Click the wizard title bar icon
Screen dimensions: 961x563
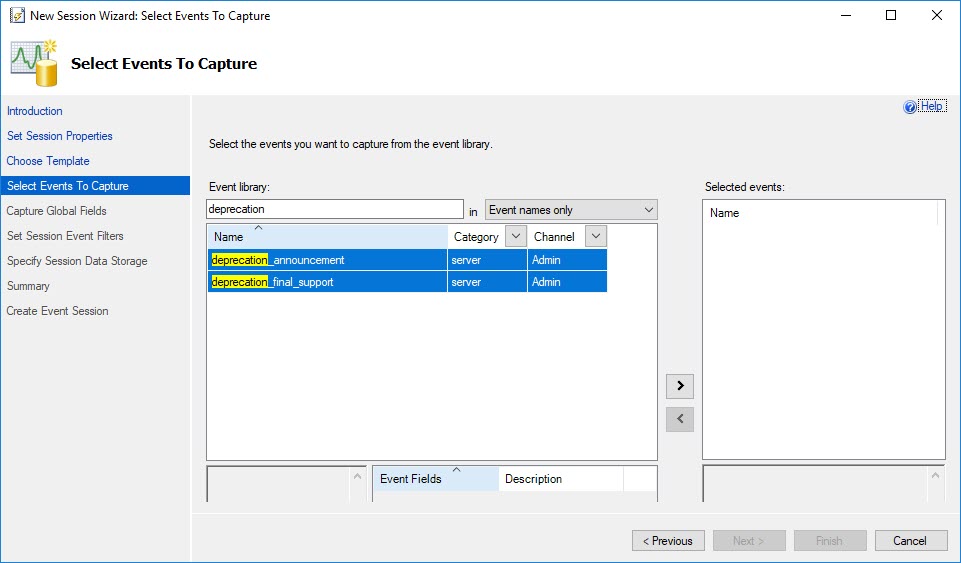(x=17, y=15)
